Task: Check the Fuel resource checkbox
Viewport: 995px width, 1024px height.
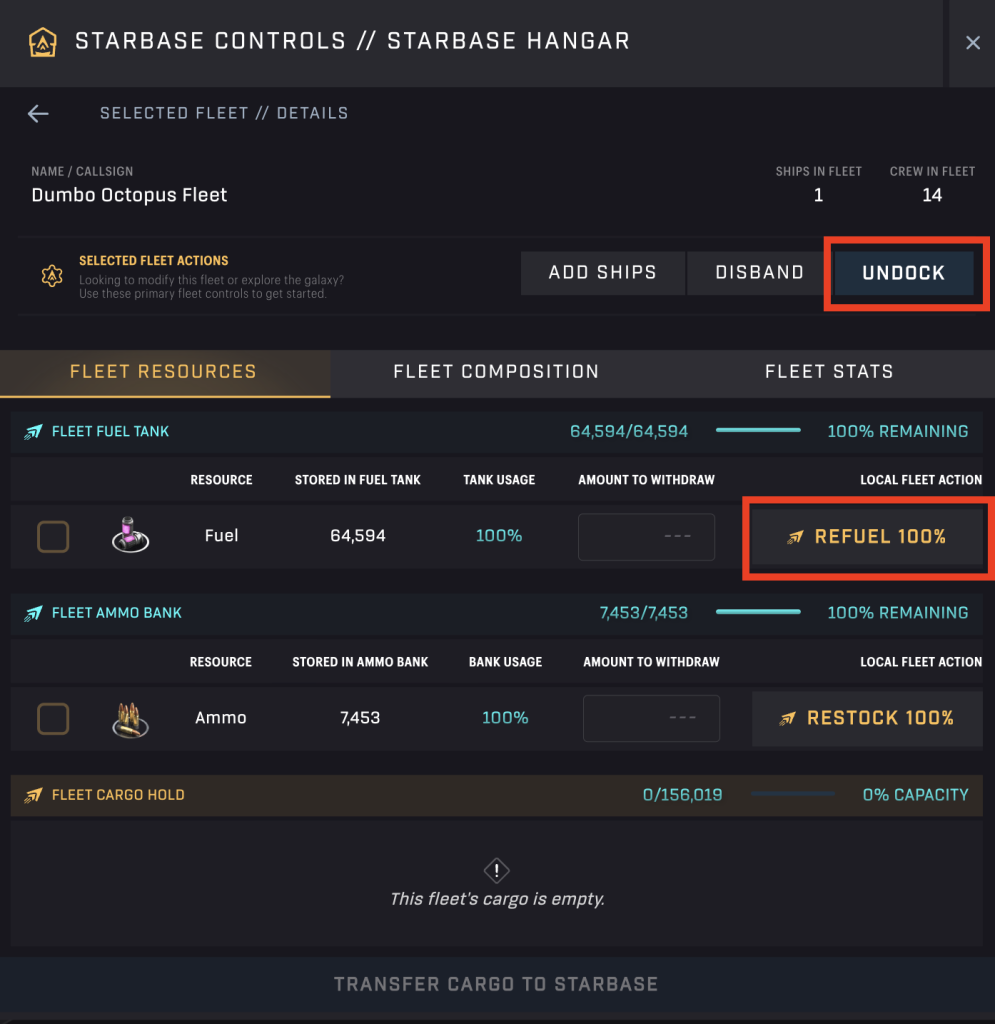Action: (x=53, y=537)
